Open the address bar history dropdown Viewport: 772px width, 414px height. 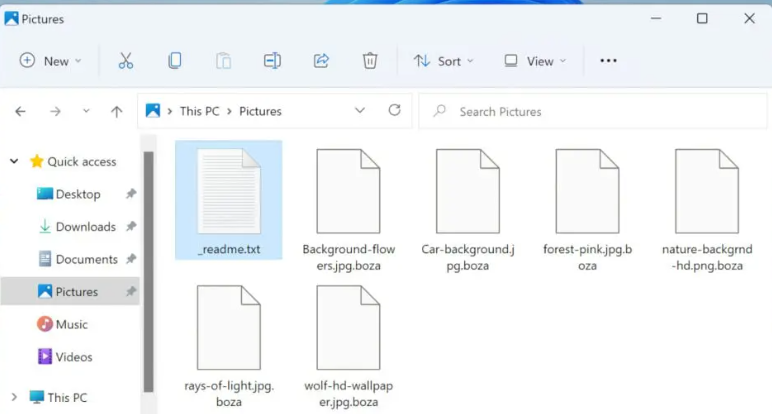click(360, 111)
